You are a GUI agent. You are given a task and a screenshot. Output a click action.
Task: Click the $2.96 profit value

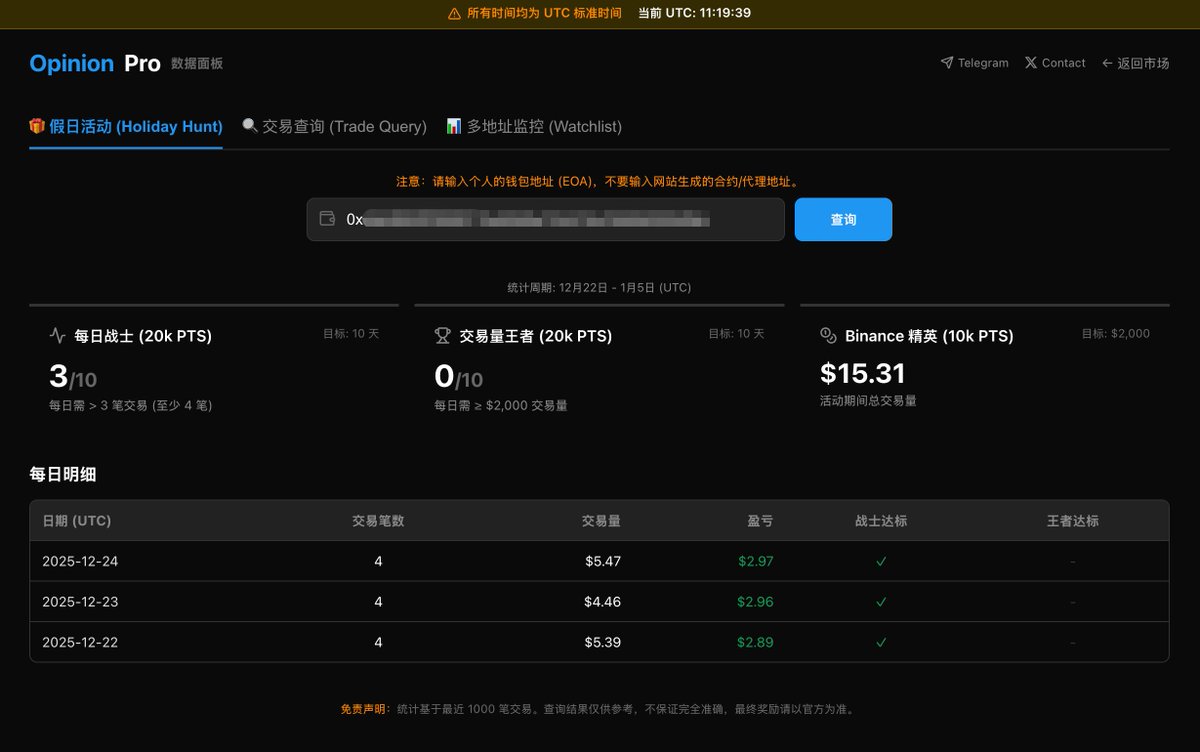point(756,602)
